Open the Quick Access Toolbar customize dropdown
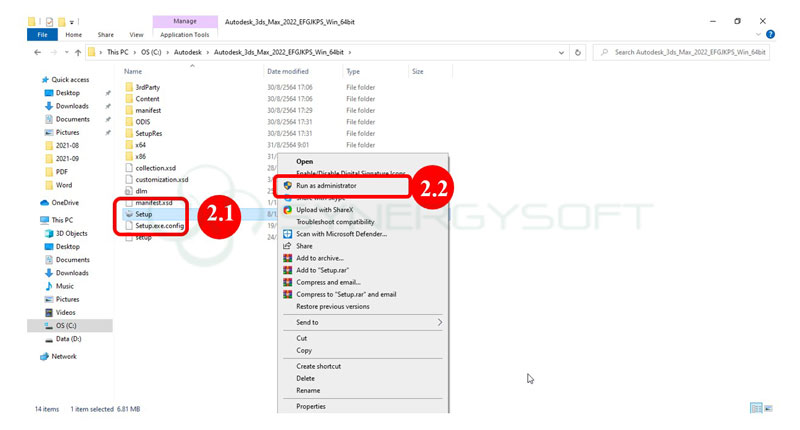800x430 pixels. [70, 20]
